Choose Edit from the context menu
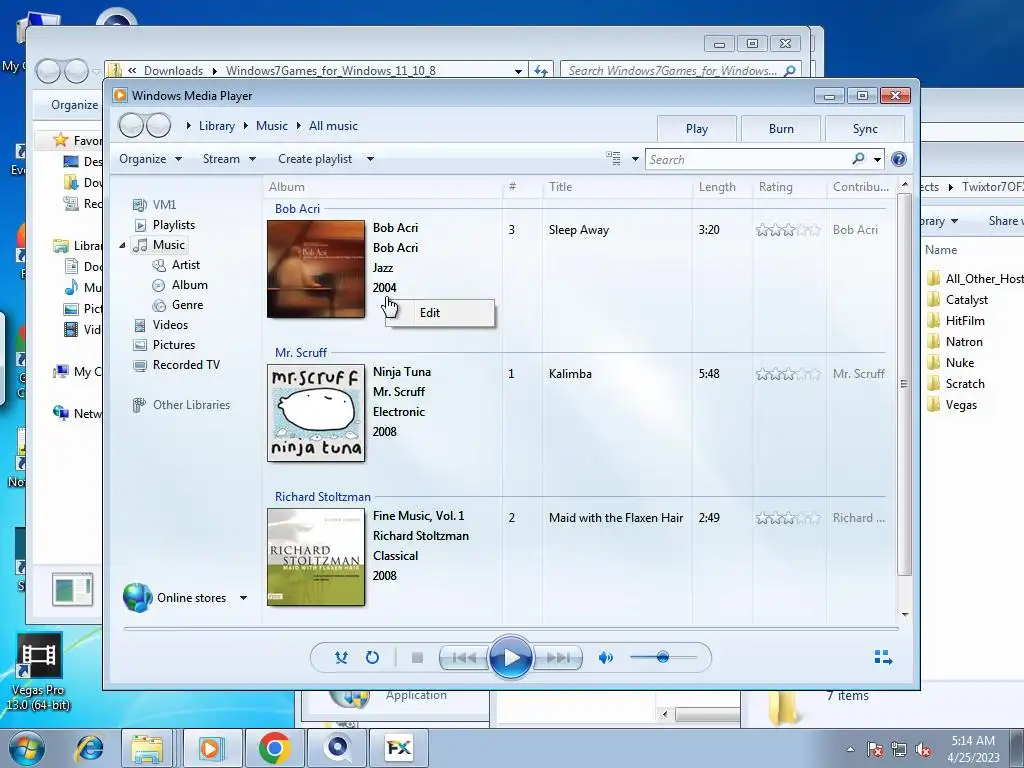The image size is (1024, 768). click(x=440, y=313)
